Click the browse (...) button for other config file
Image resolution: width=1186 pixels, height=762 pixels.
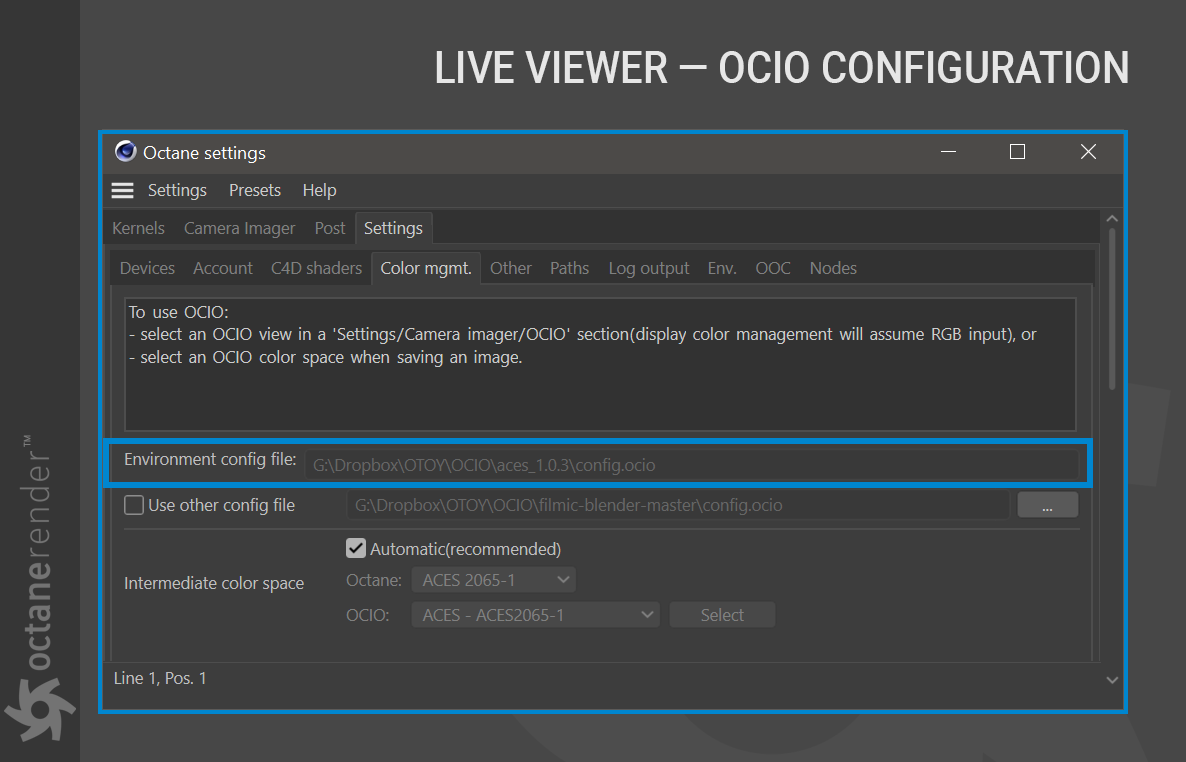coord(1048,505)
